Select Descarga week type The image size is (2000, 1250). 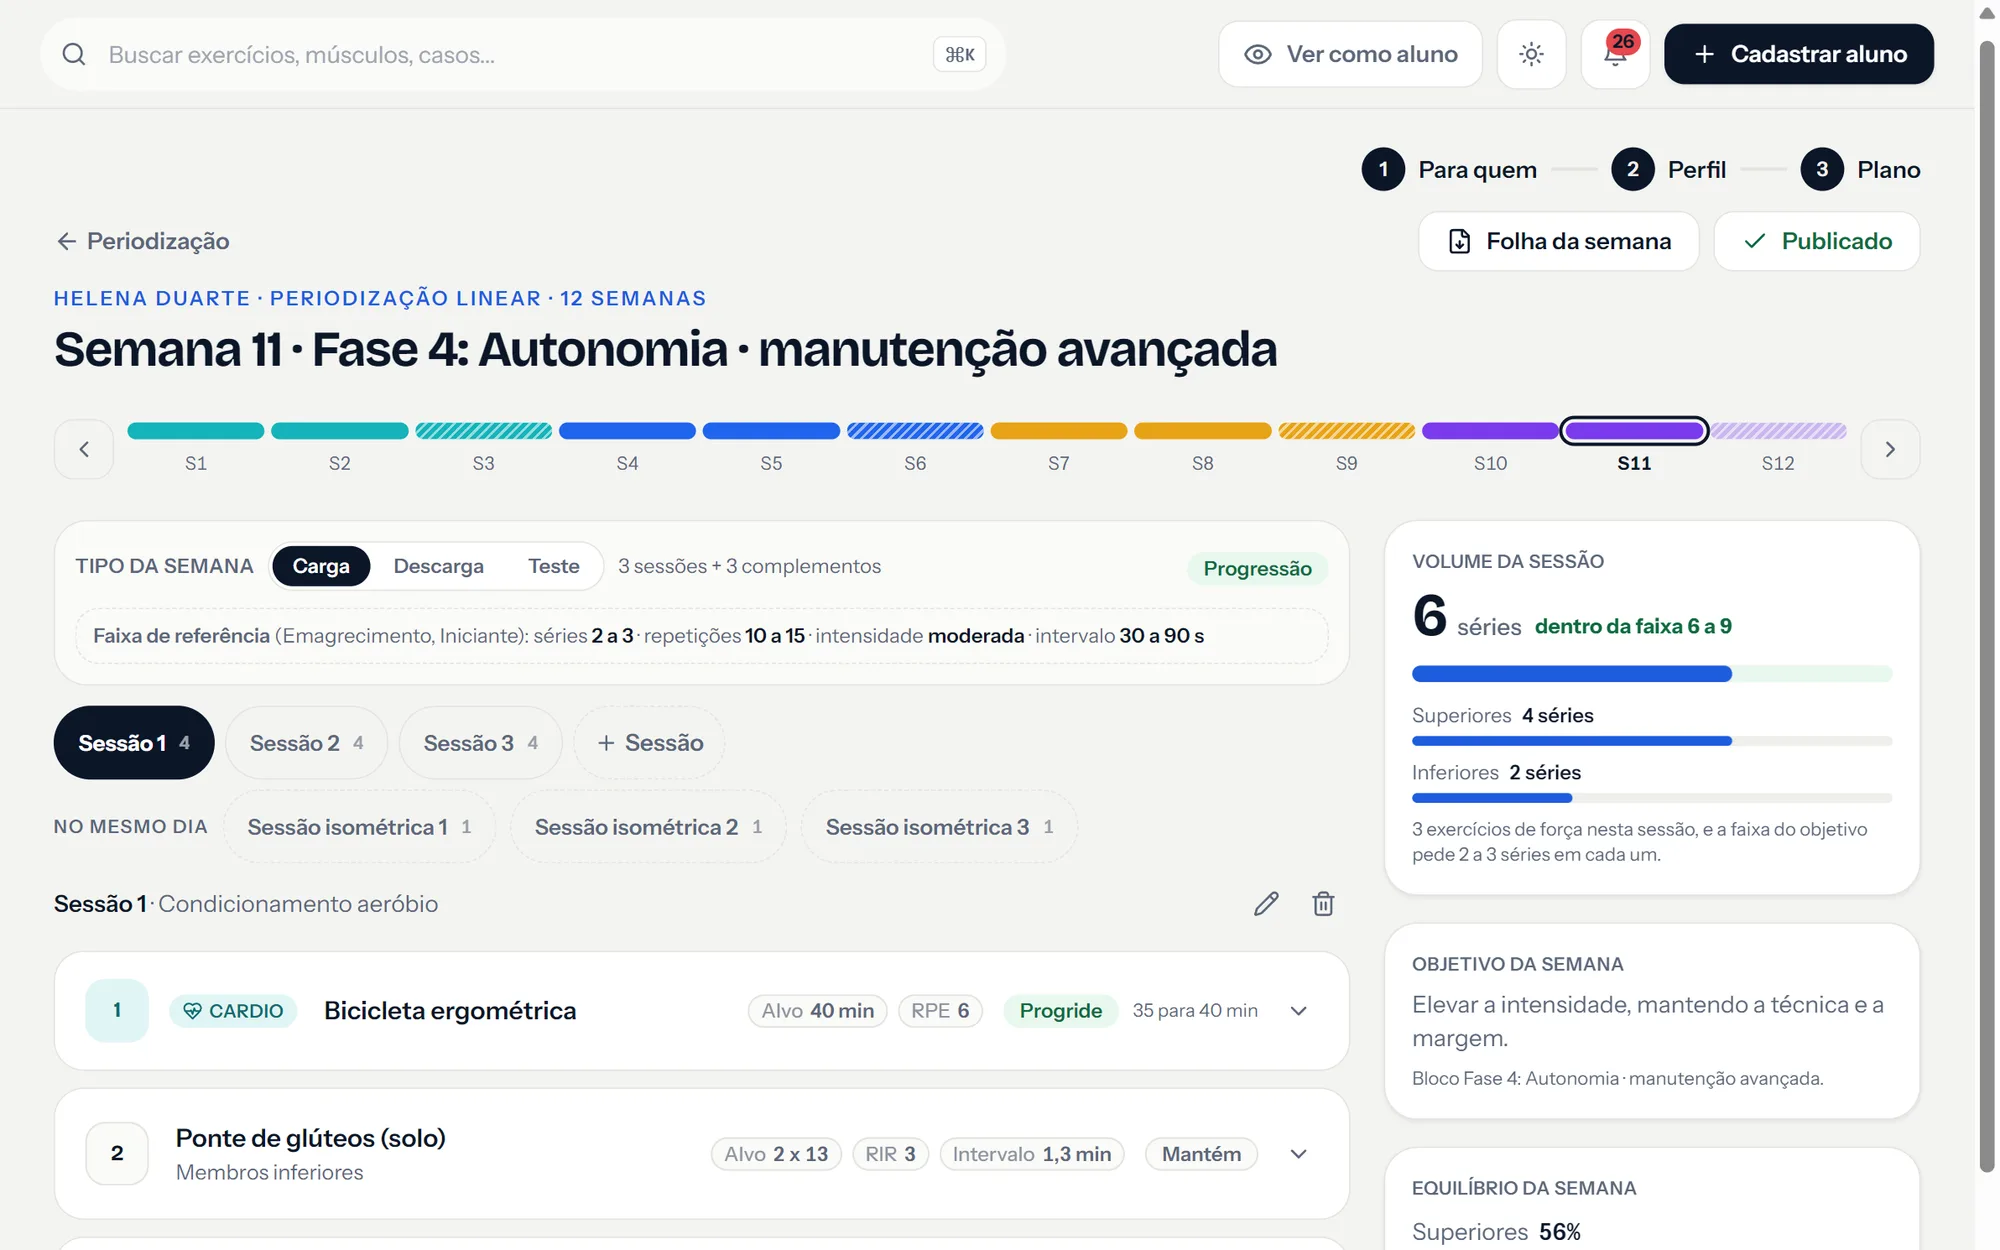coord(438,566)
